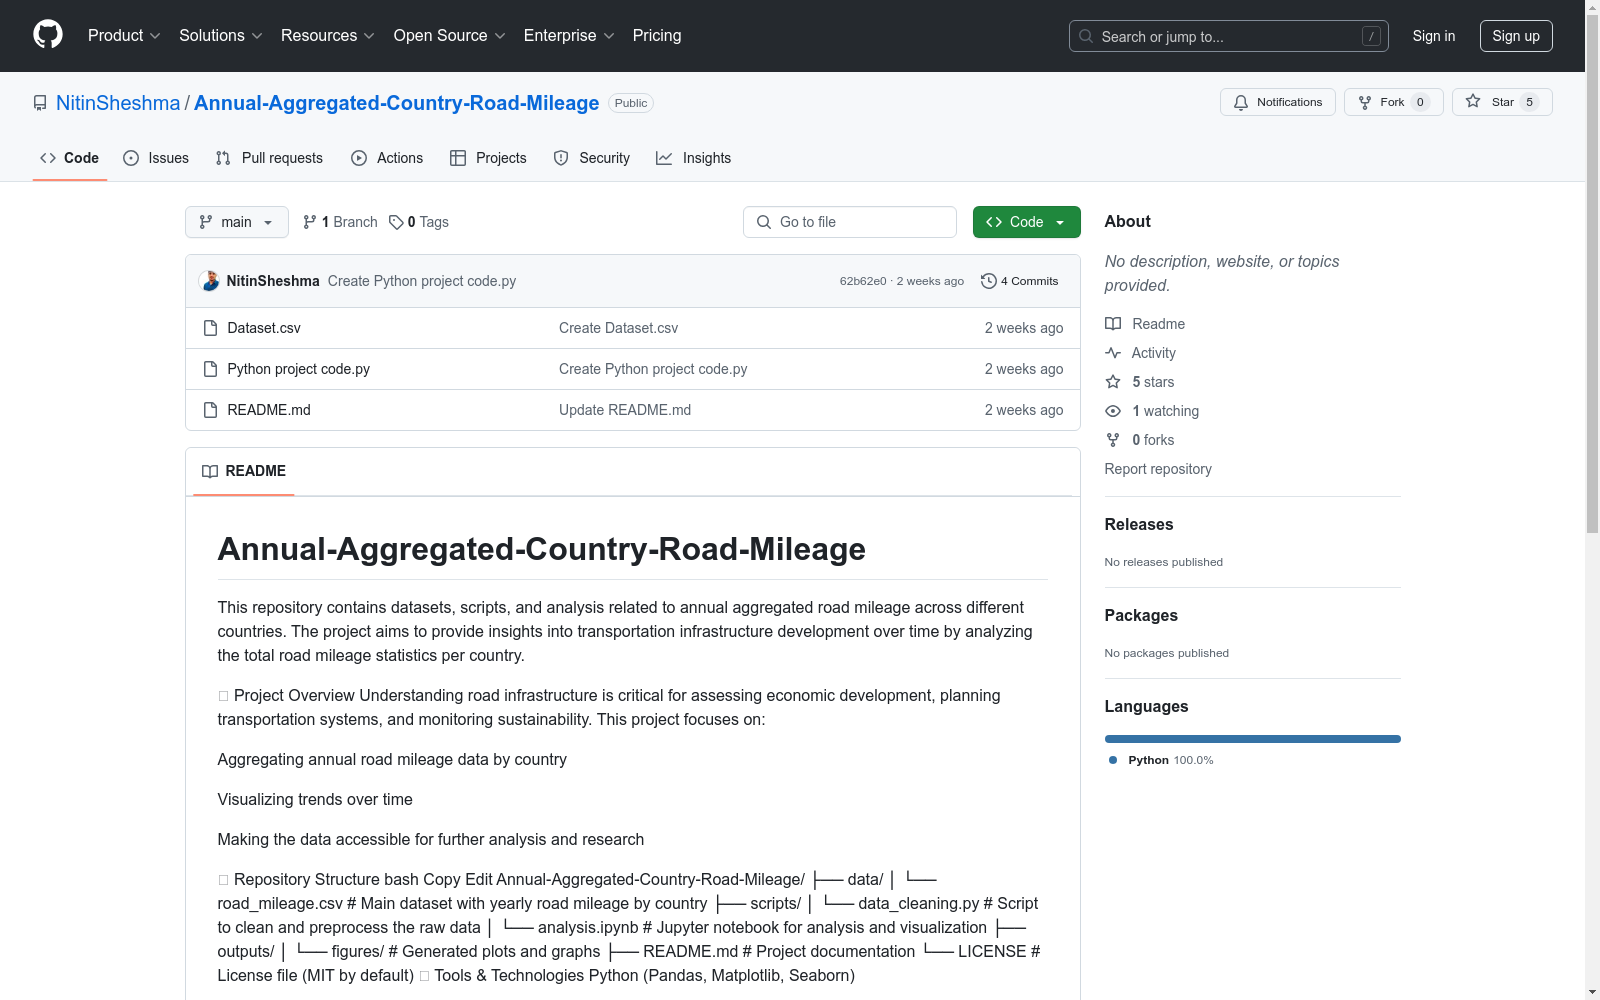Click the file icon beside Dataset.csv

pyautogui.click(x=210, y=328)
